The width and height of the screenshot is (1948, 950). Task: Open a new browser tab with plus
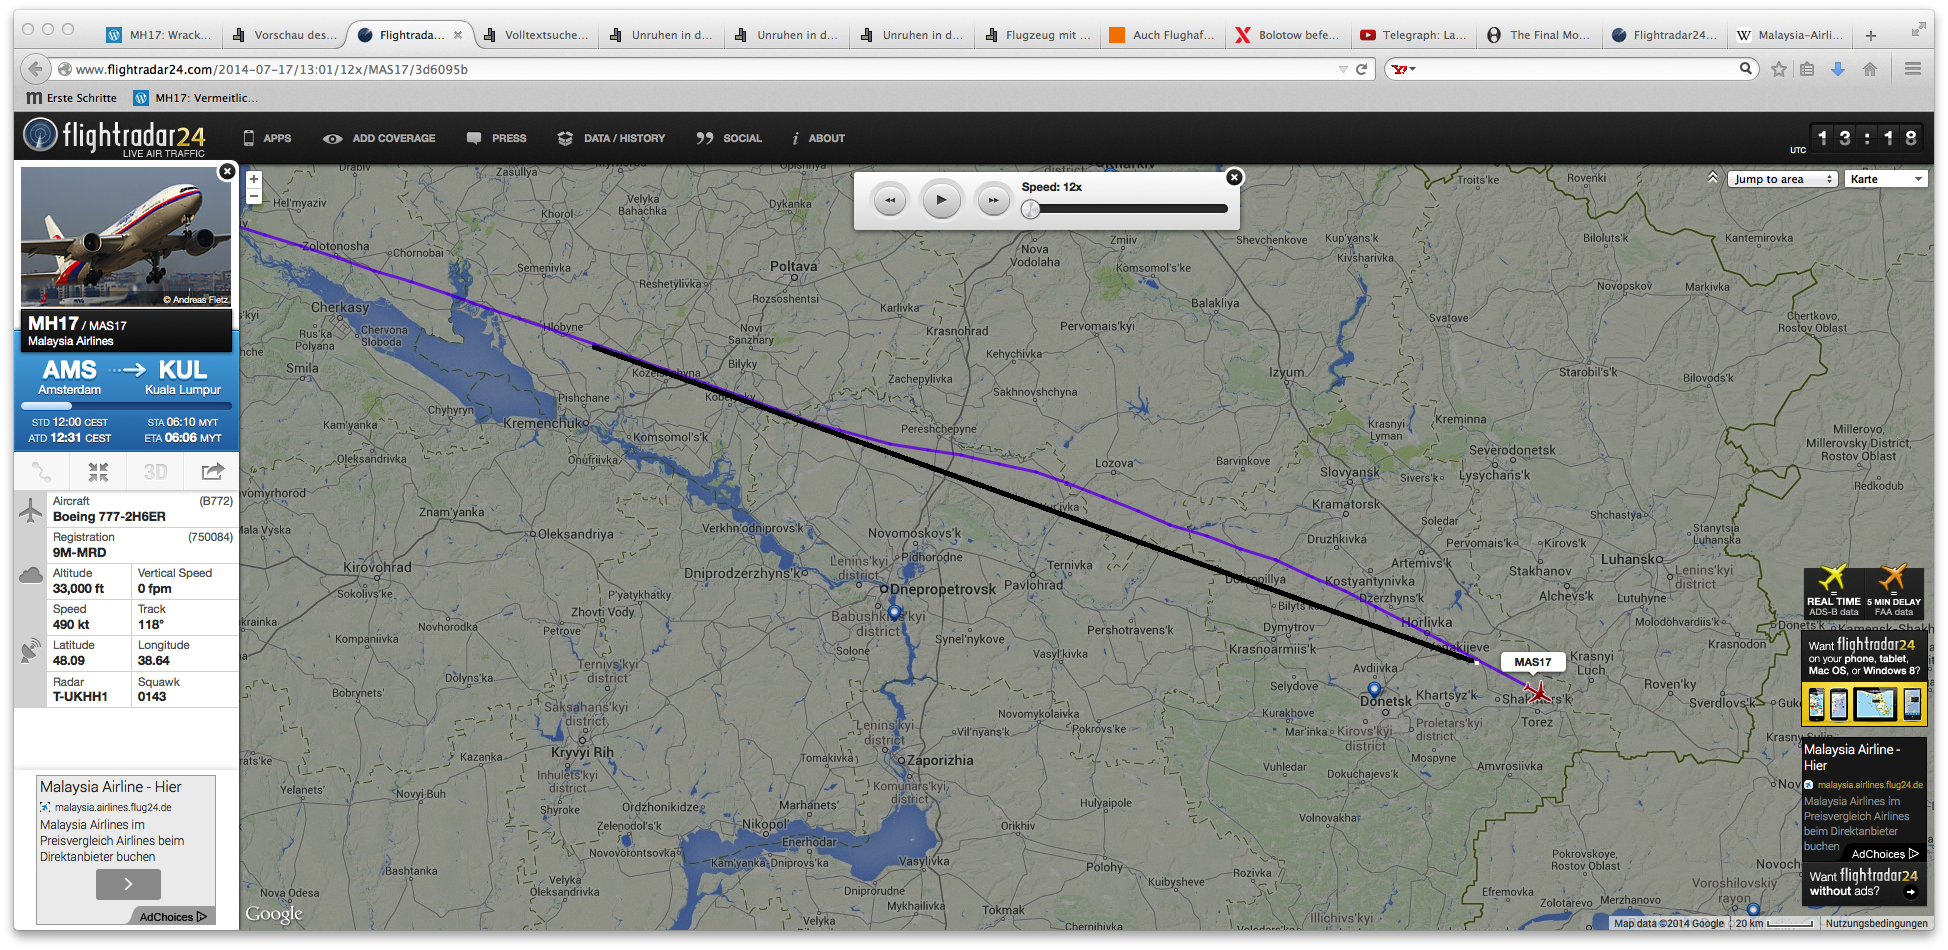(1871, 35)
